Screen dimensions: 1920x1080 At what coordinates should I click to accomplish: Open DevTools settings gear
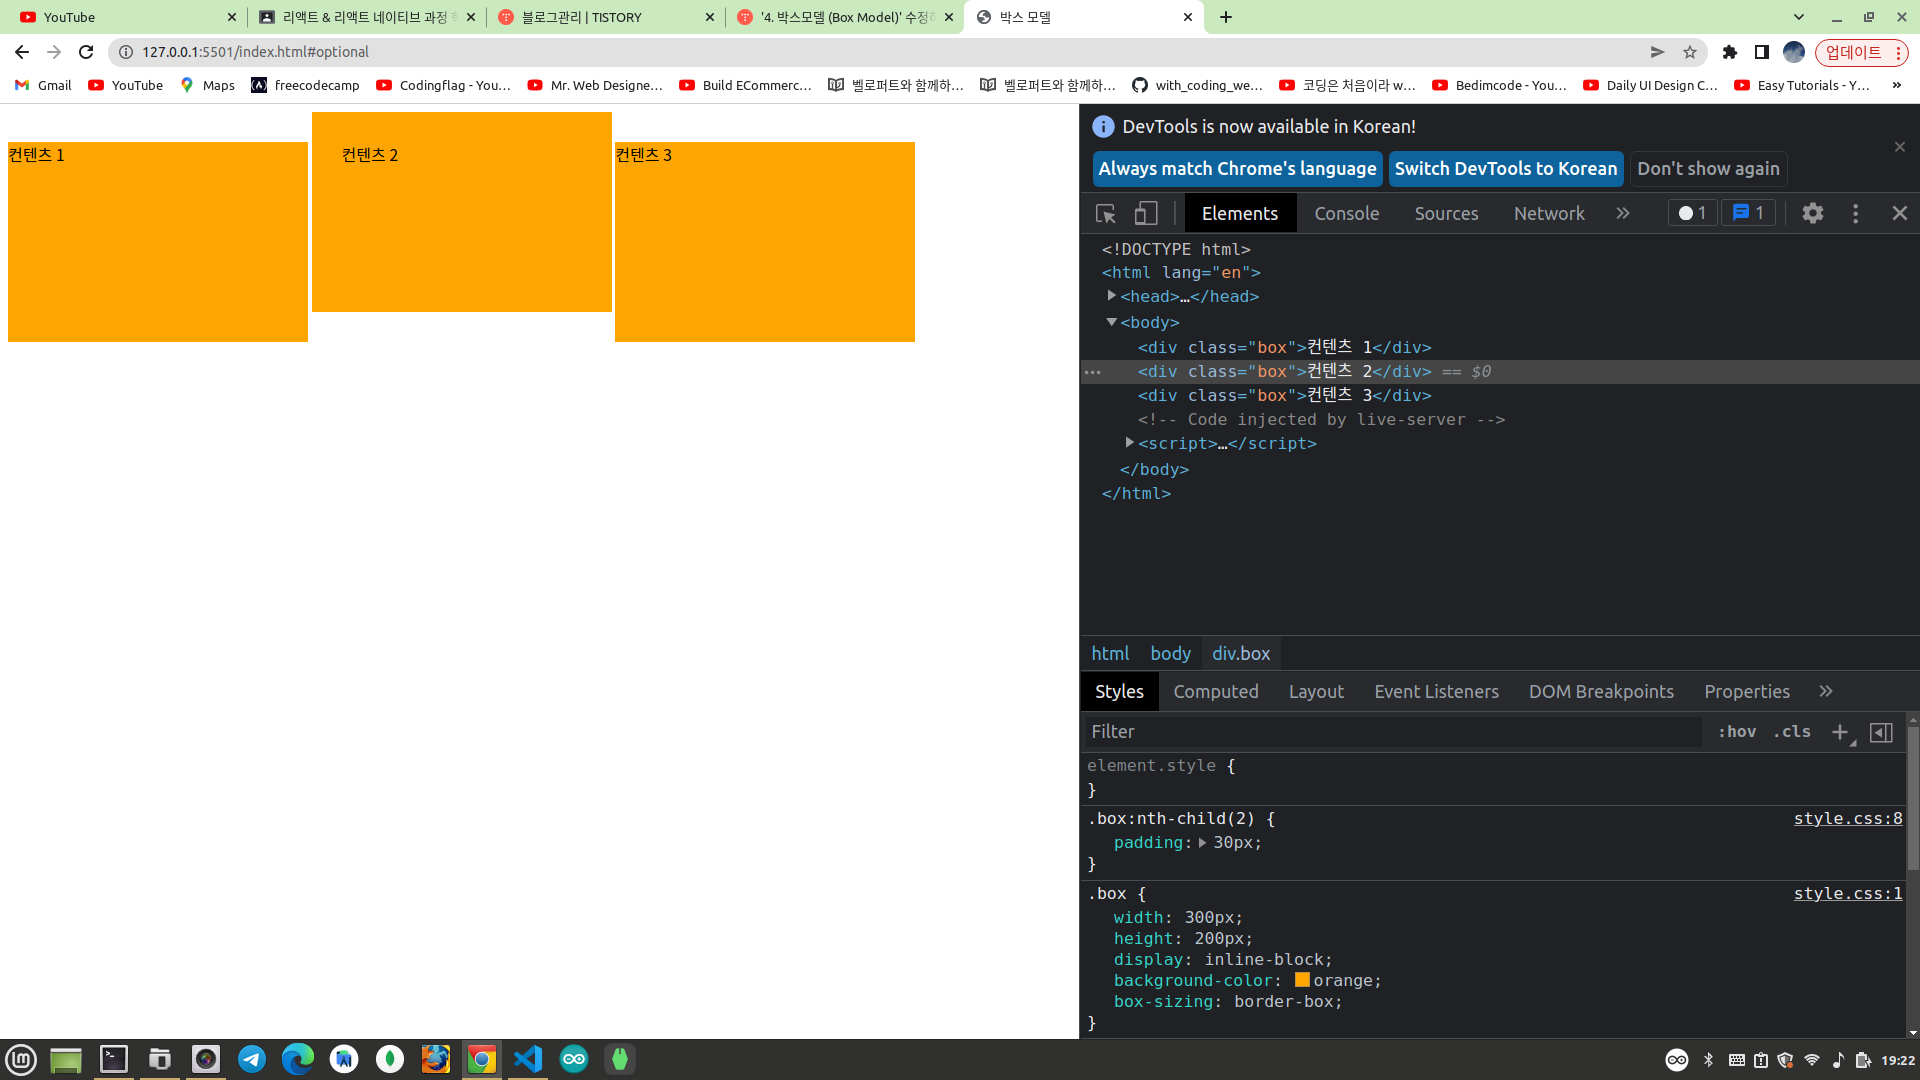[1812, 213]
